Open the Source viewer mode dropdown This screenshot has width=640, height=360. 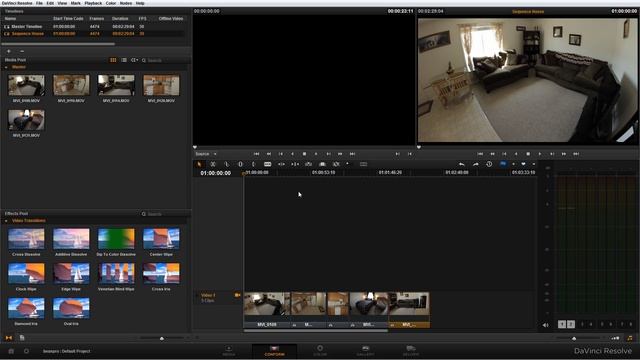[x=206, y=154]
